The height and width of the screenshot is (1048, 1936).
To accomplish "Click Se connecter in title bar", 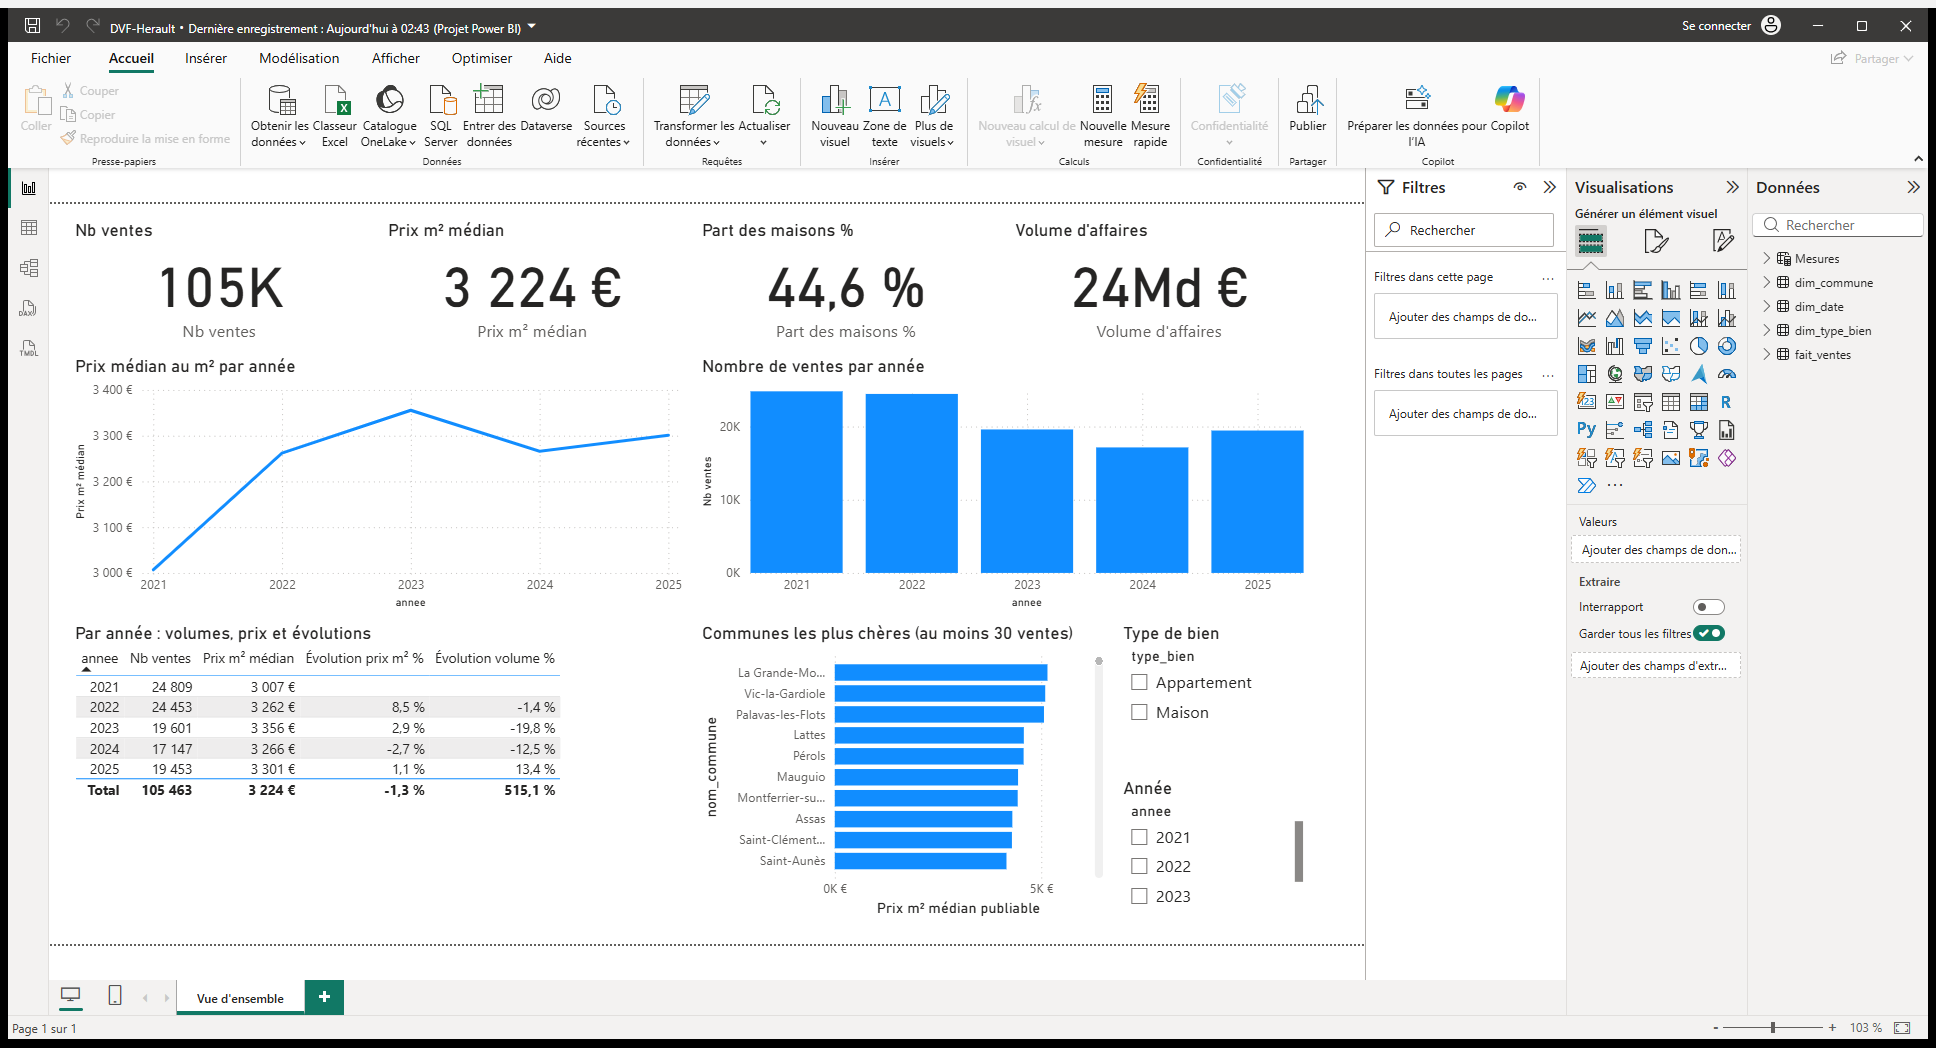I will (x=1716, y=26).
